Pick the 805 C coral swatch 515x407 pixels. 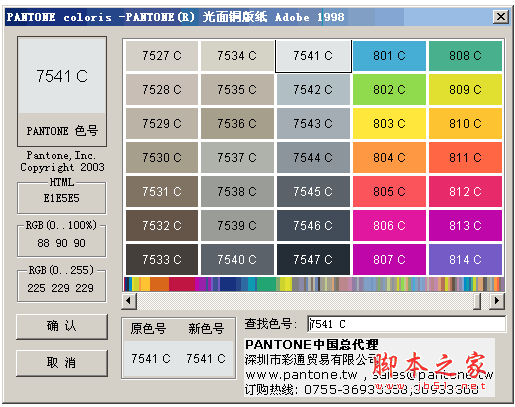click(389, 192)
